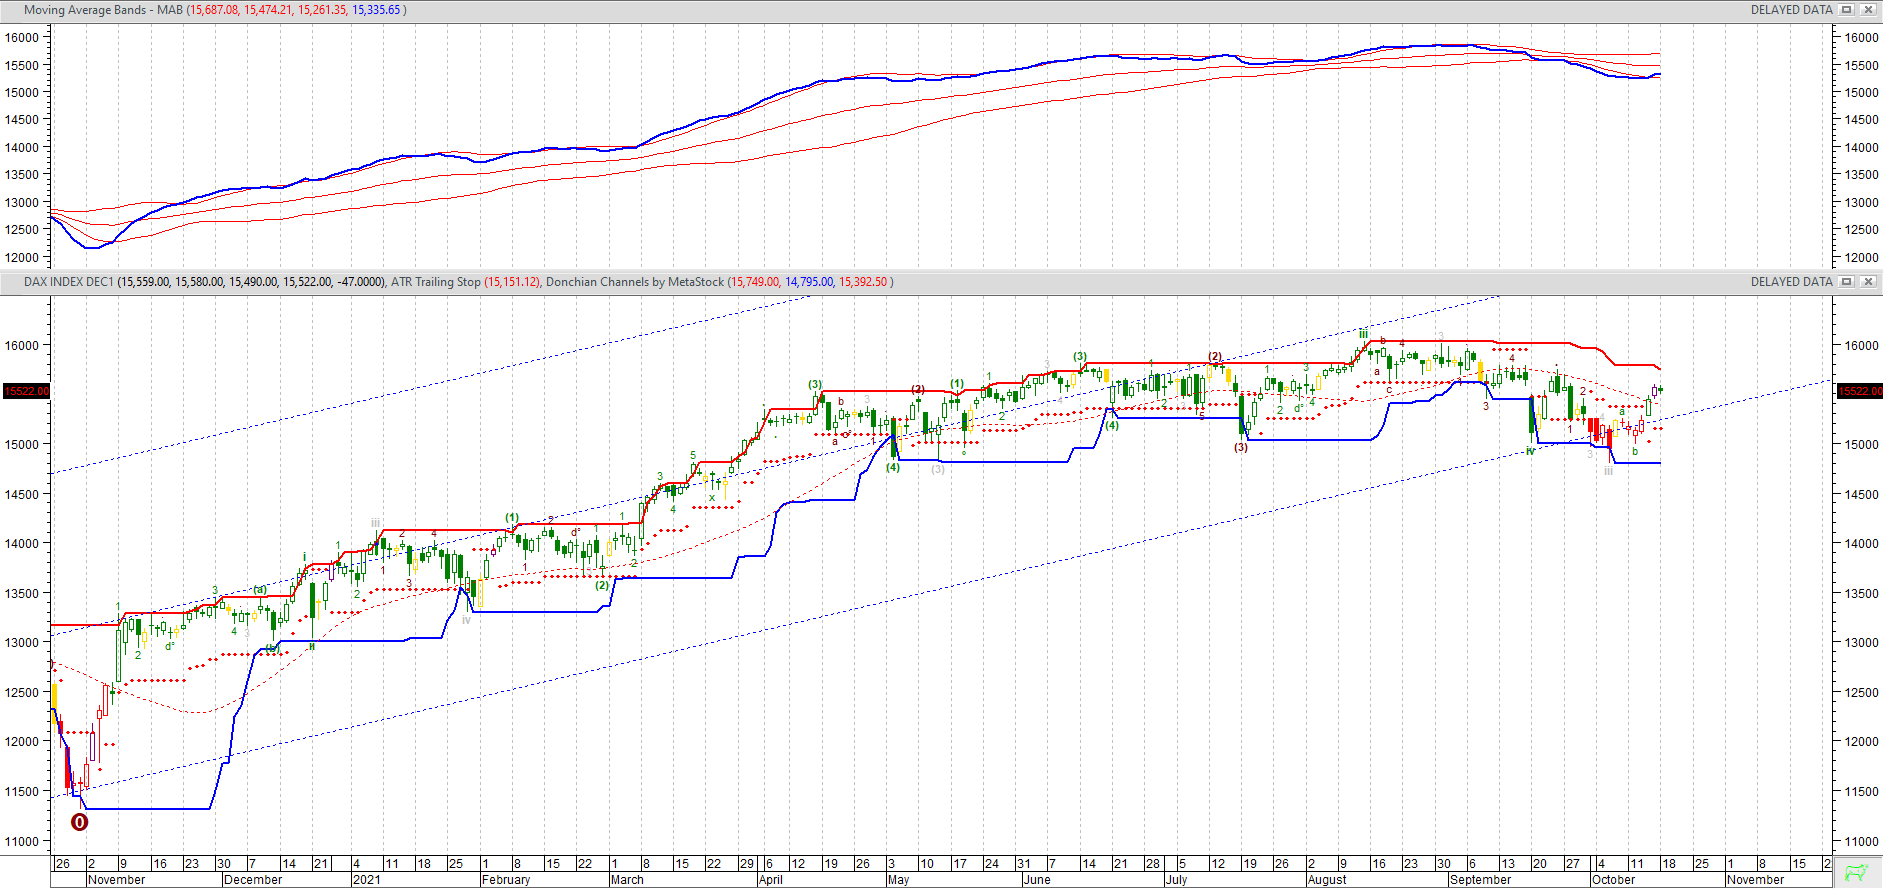
Task: Click the October month label on the date axis
Action: coord(1613,880)
